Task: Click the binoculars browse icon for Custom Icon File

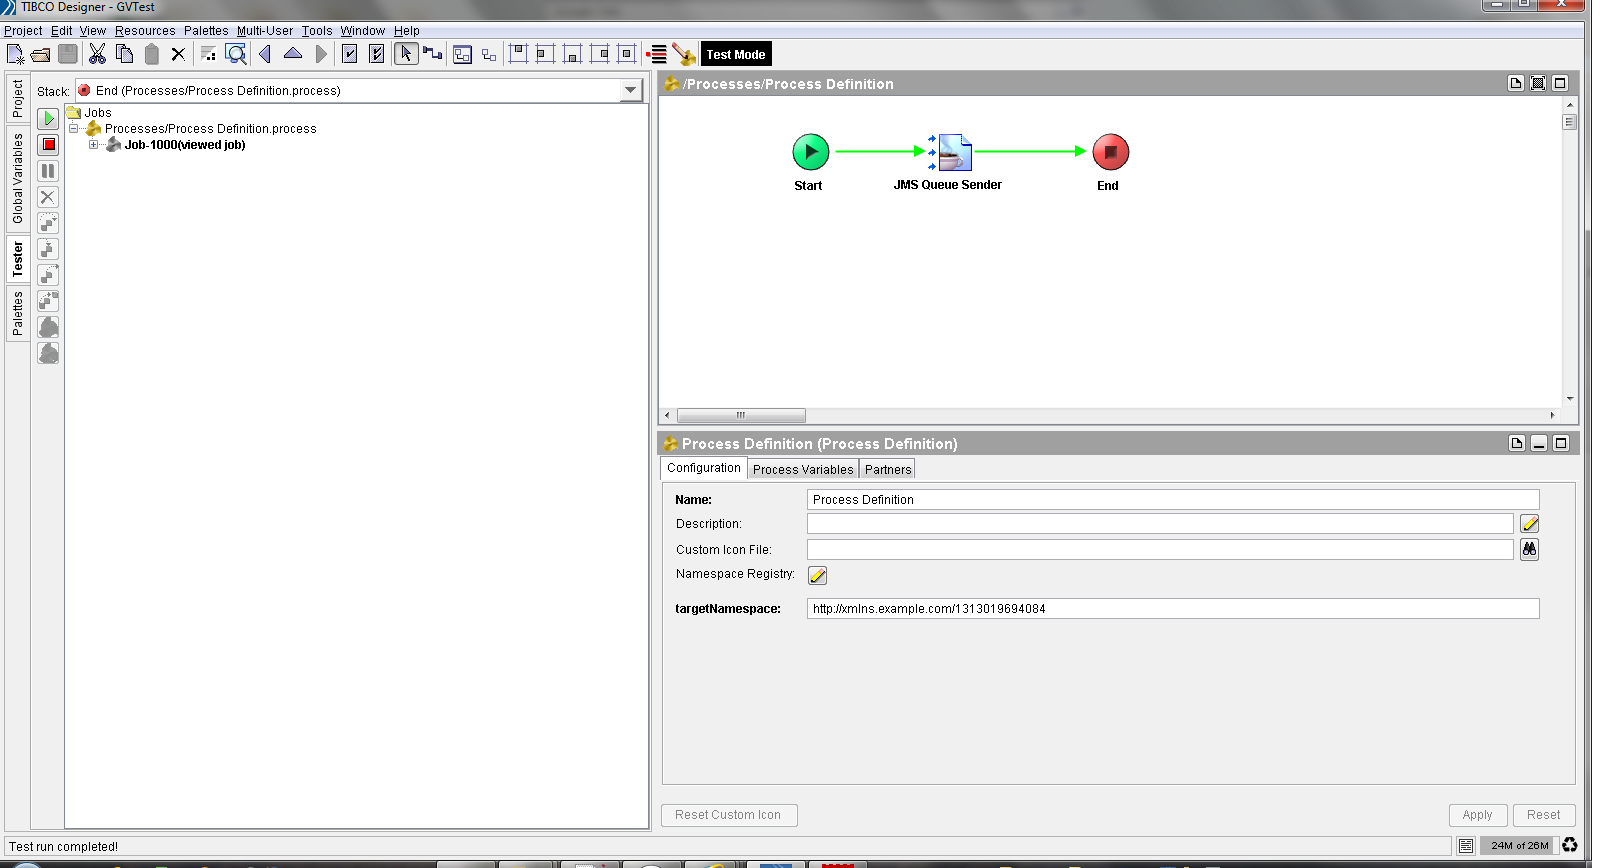Action: [1529, 549]
